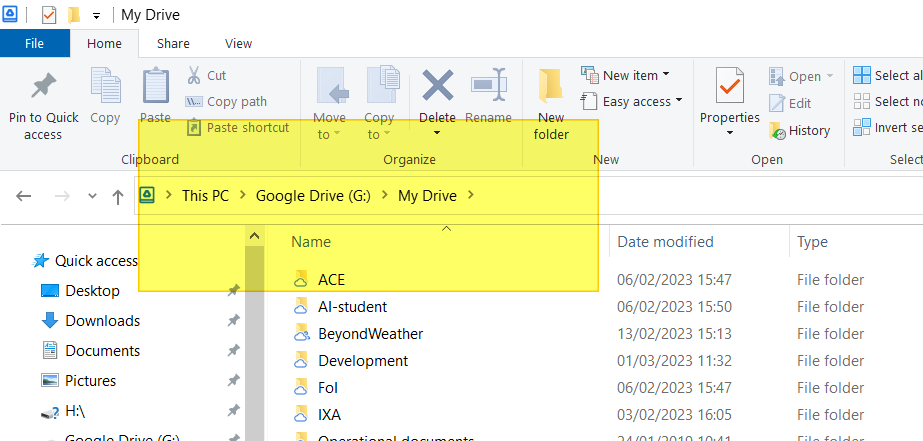Click the Development folder cloud icon
The image size is (923, 441).
point(301,361)
